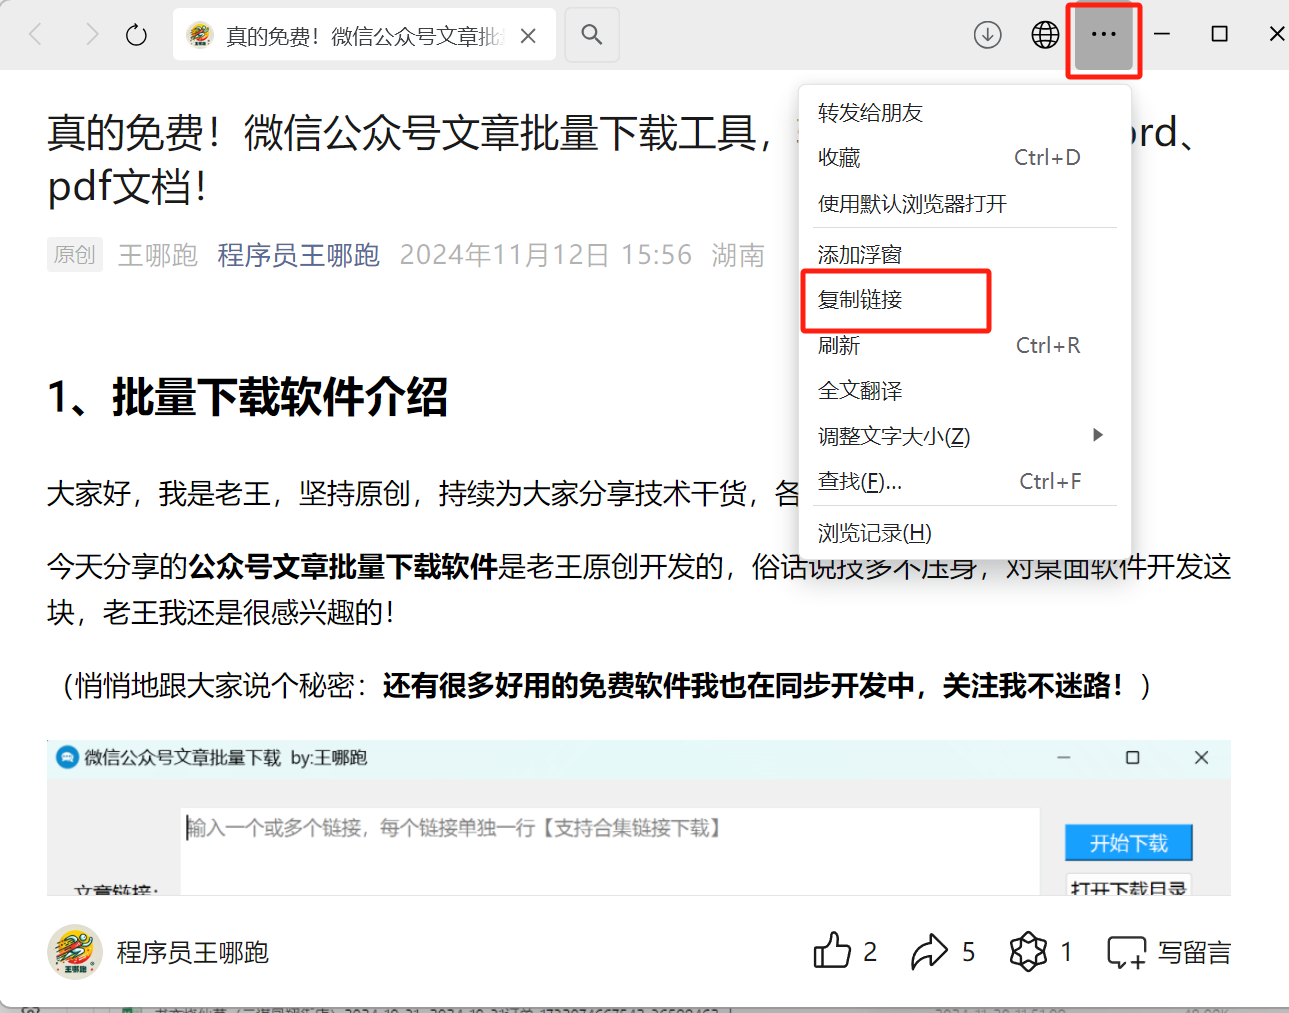Image resolution: width=1289 pixels, height=1013 pixels.
Task: Click the link input area in the embedded image
Action: click(610, 852)
